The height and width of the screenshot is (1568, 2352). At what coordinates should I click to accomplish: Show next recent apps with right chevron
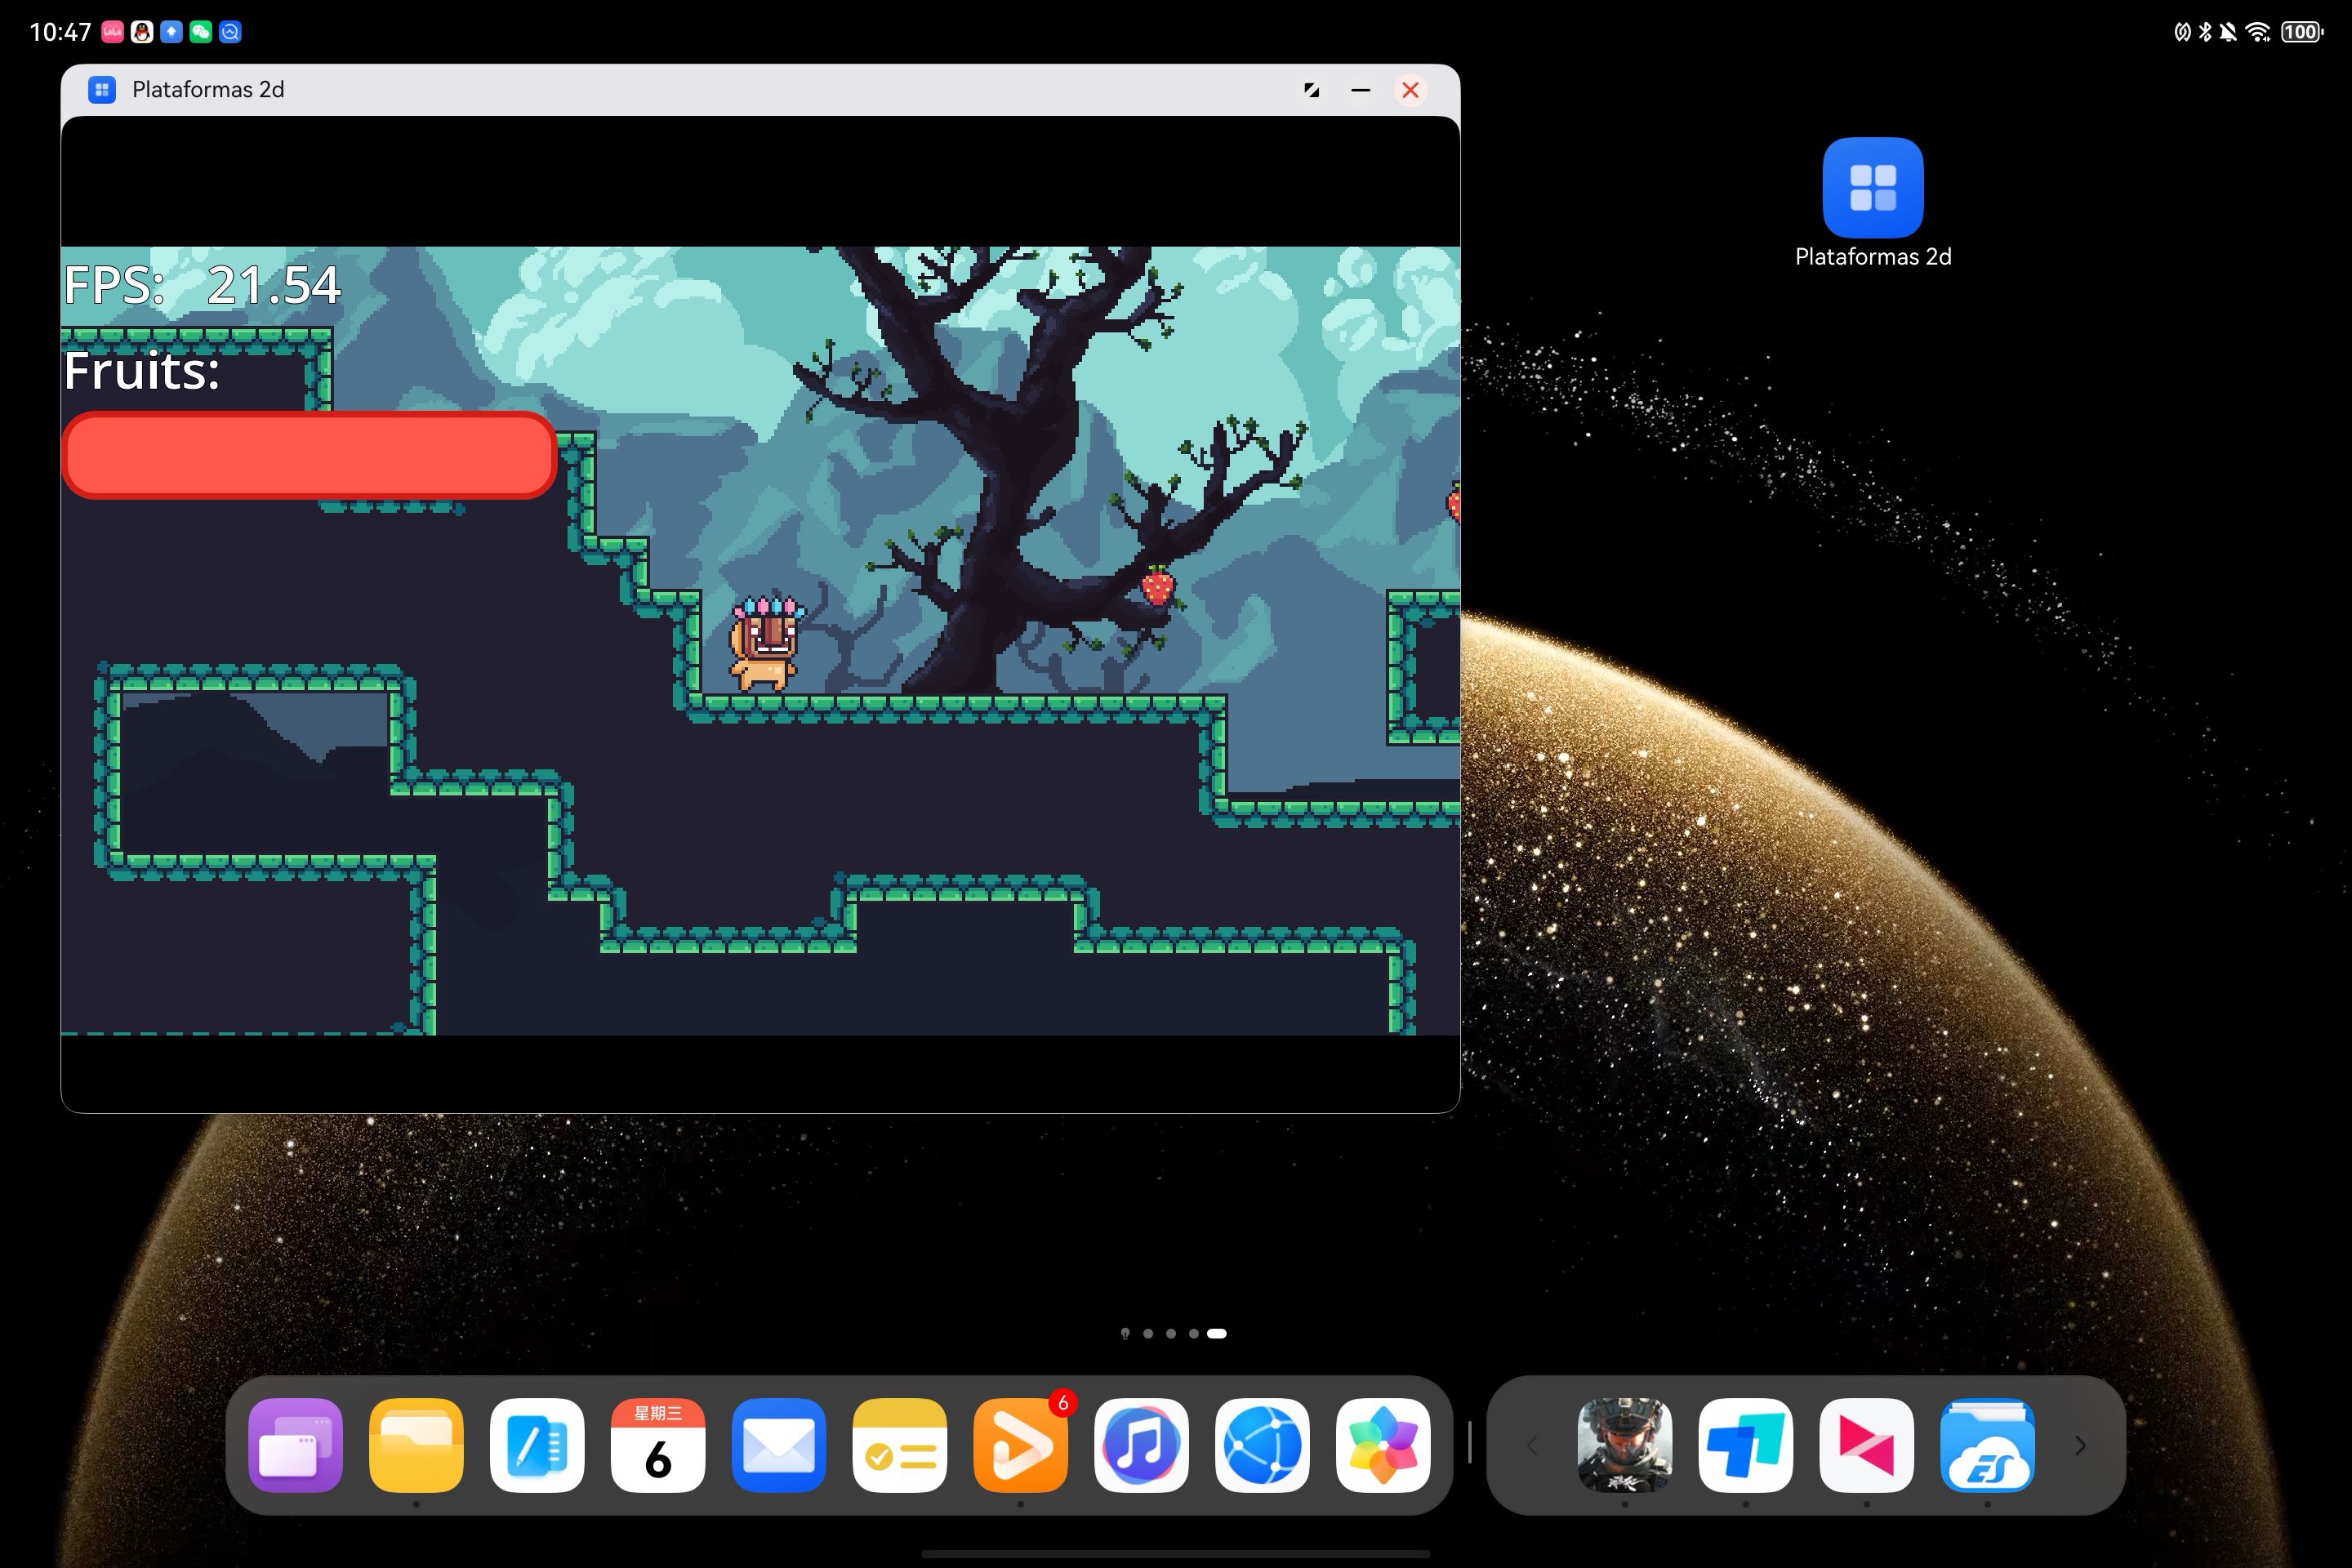2081,1445
